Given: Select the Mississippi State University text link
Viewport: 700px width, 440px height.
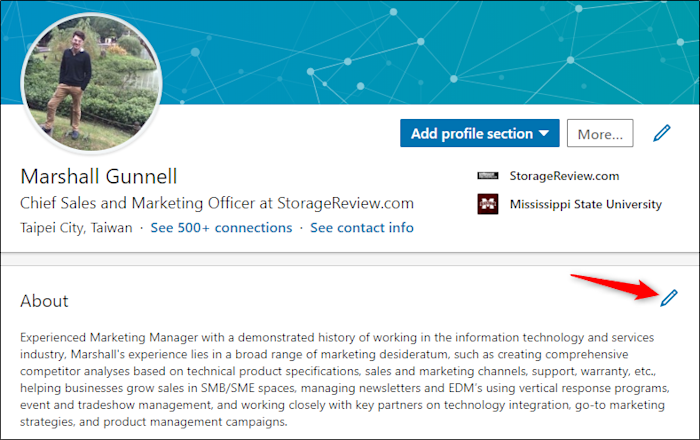Looking at the screenshot, I should (586, 204).
